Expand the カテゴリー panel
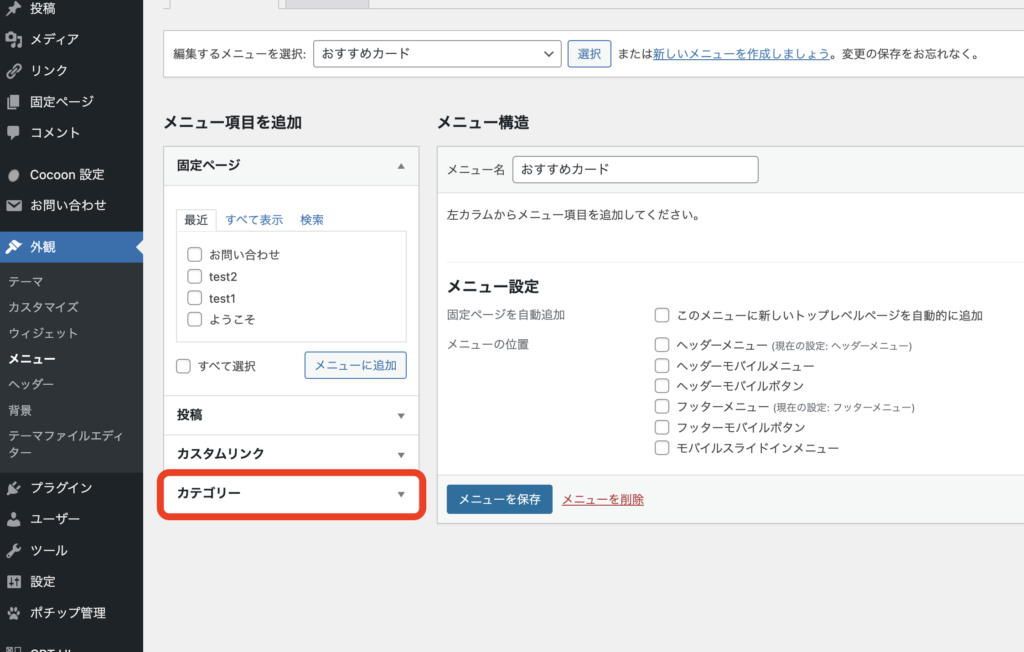The height and width of the screenshot is (652, 1024). pyautogui.click(x=291, y=494)
